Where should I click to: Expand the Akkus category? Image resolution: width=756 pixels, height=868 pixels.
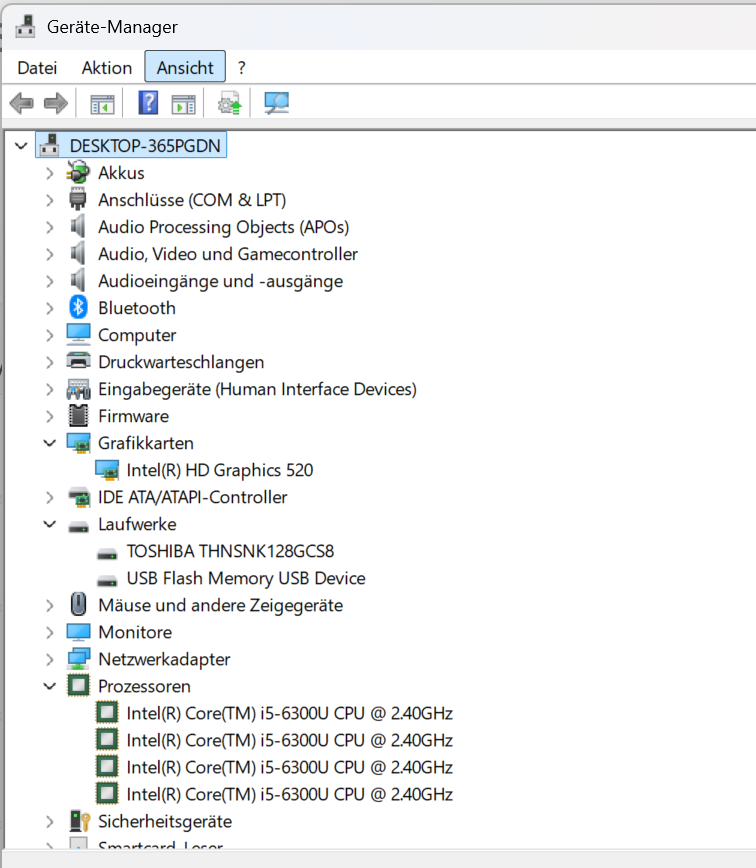[50, 173]
